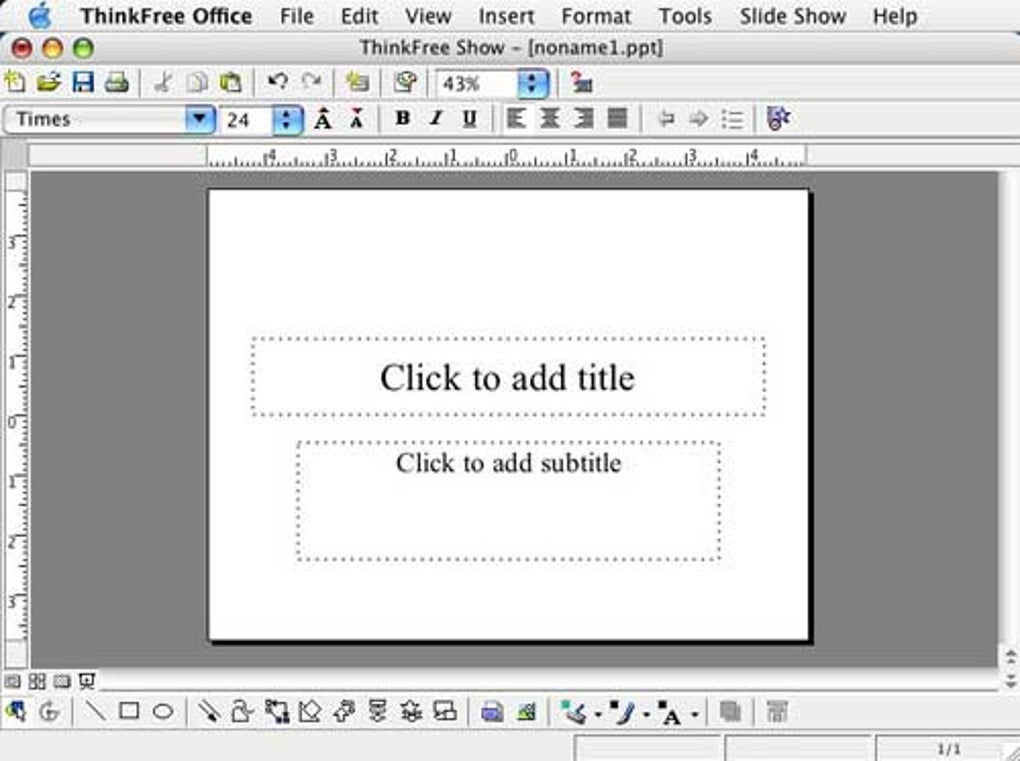Open the font color picker arrow

click(x=695, y=714)
